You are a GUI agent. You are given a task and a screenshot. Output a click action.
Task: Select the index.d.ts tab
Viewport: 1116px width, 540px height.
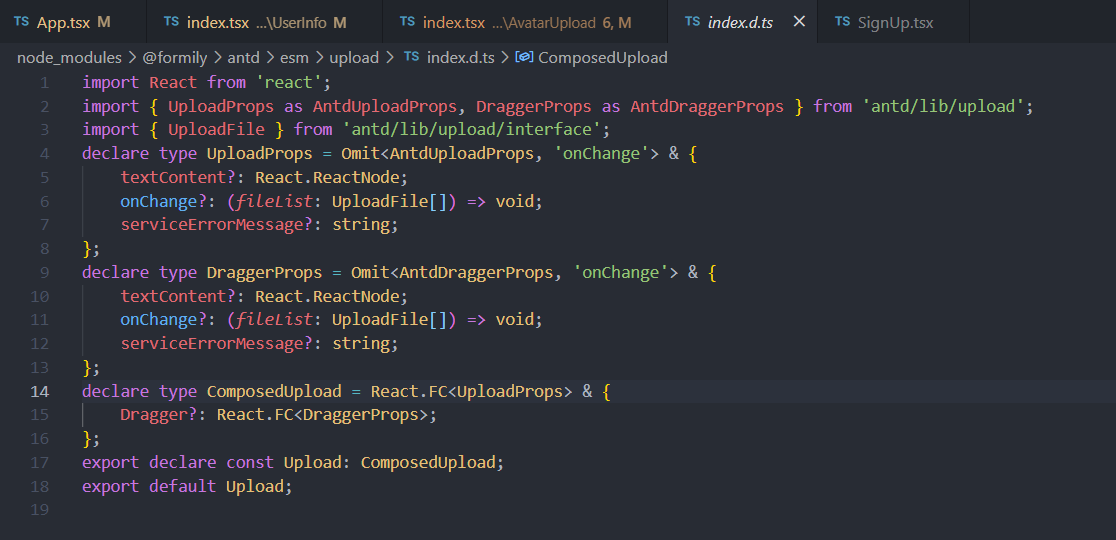coord(740,22)
